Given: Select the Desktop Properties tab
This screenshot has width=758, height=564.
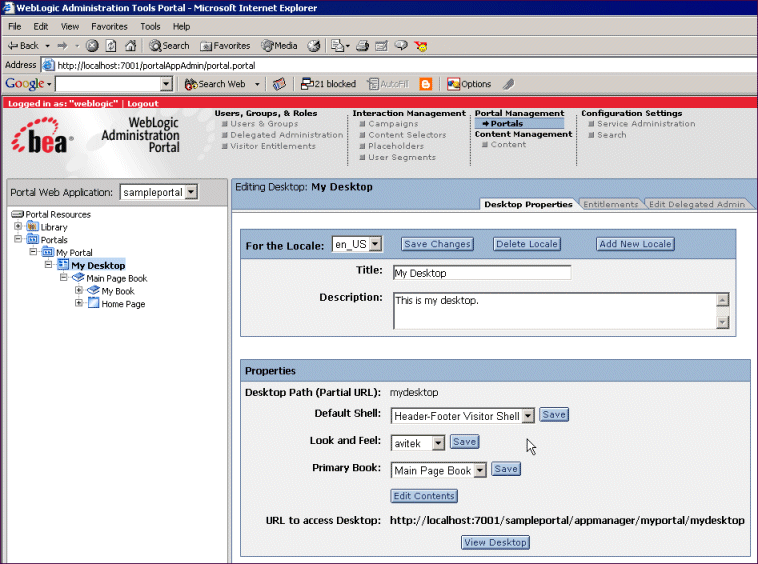Looking at the screenshot, I should pos(528,204).
